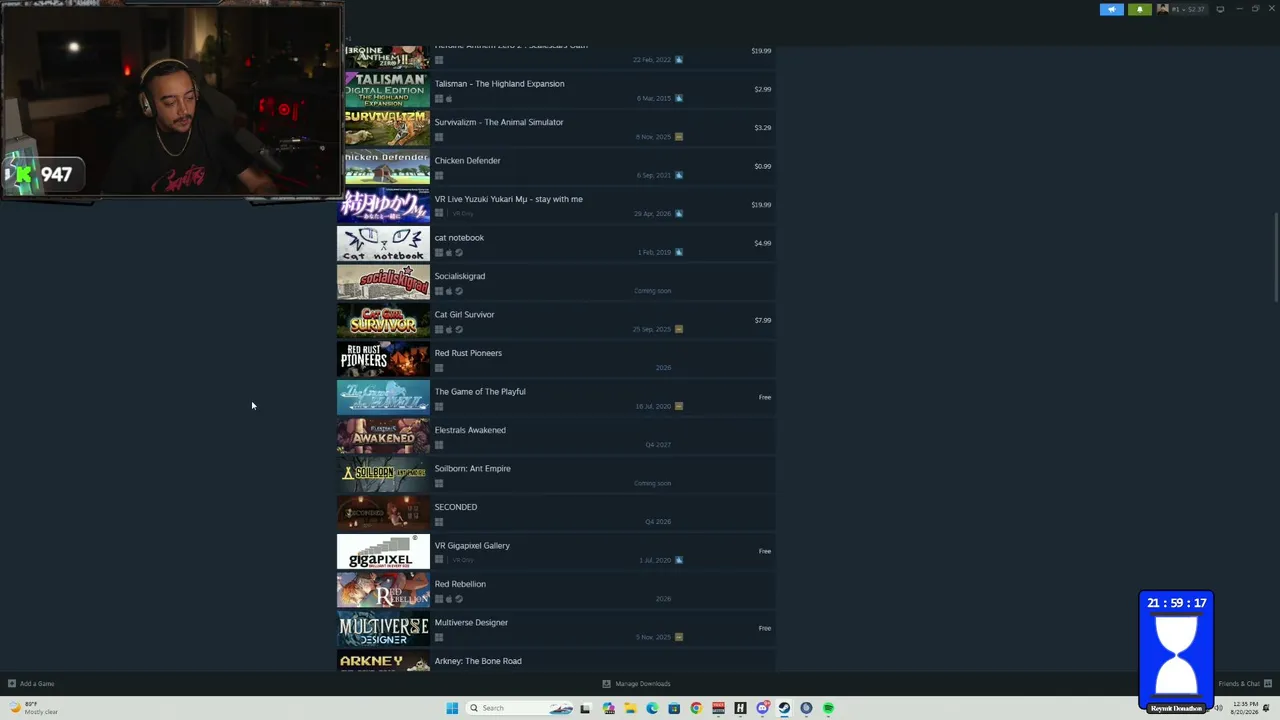
Task: Click the Steam page vertical scrollbar
Action: point(1276,257)
